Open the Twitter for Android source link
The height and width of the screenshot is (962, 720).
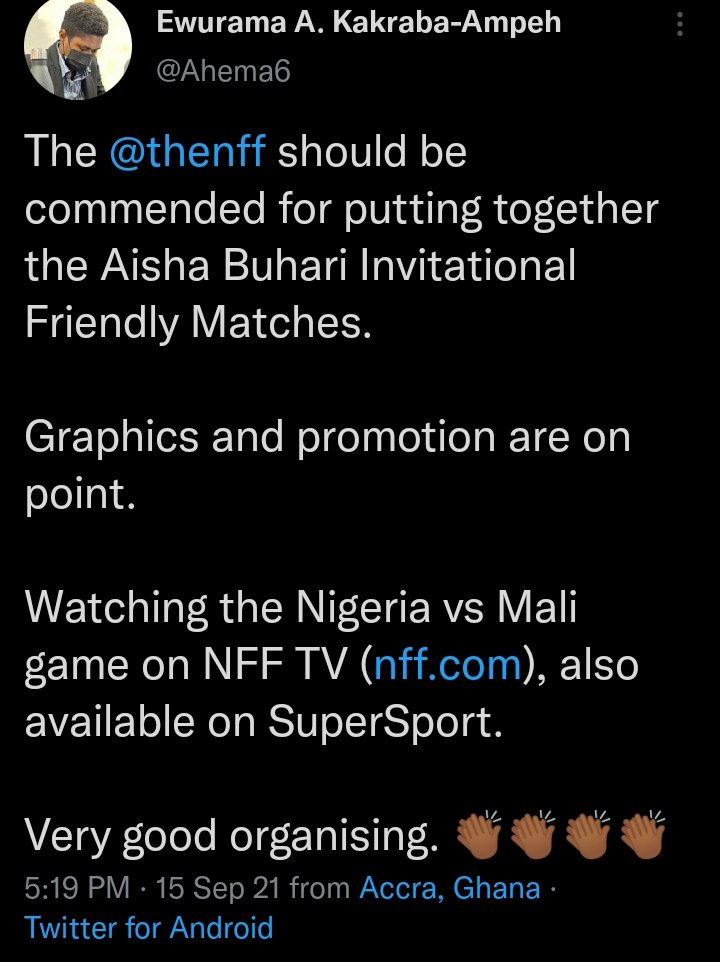coord(149,927)
